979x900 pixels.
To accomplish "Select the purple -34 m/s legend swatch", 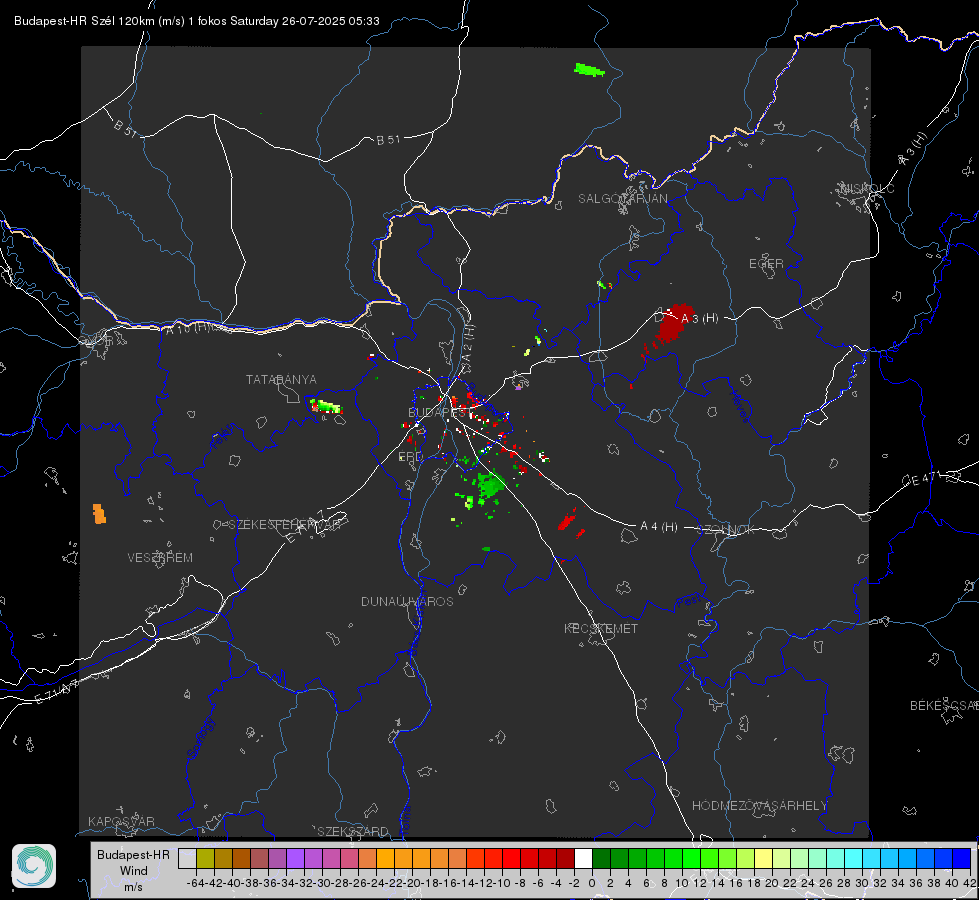I will pyautogui.click(x=295, y=858).
